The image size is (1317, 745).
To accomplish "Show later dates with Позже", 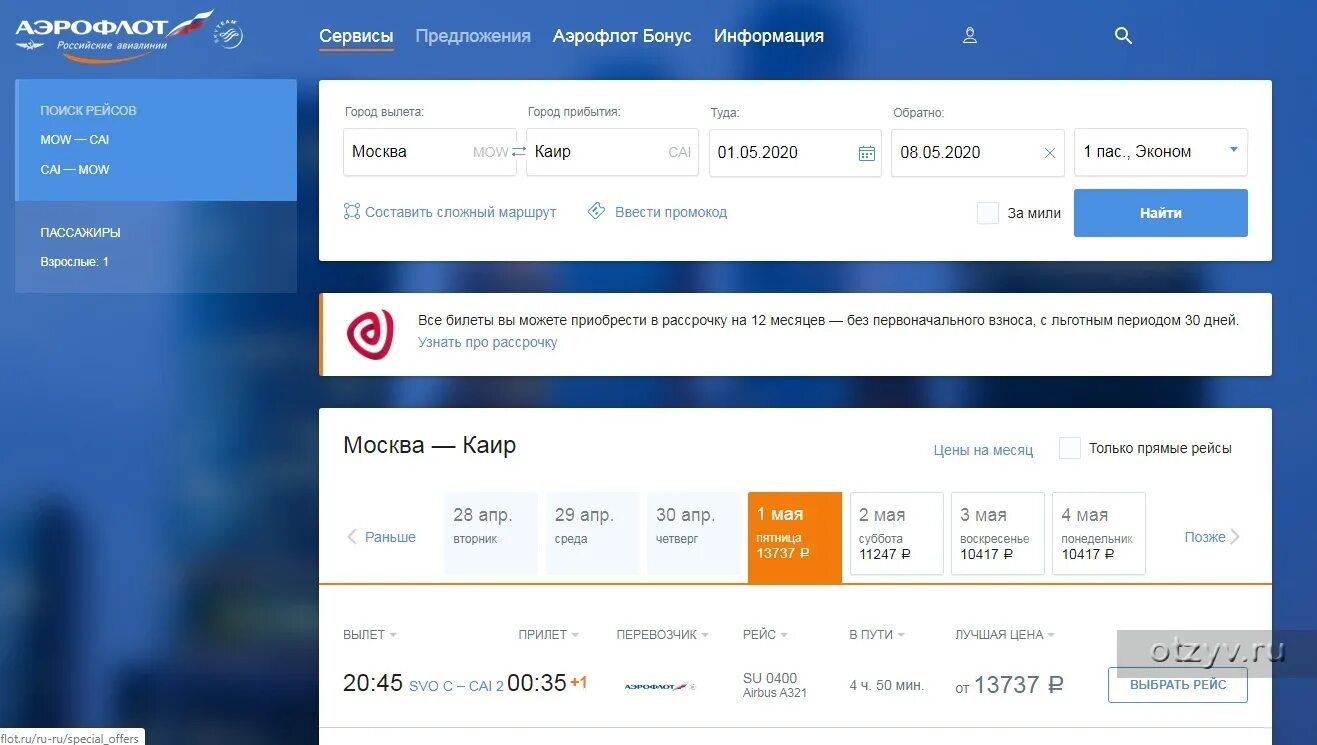I will point(1212,537).
